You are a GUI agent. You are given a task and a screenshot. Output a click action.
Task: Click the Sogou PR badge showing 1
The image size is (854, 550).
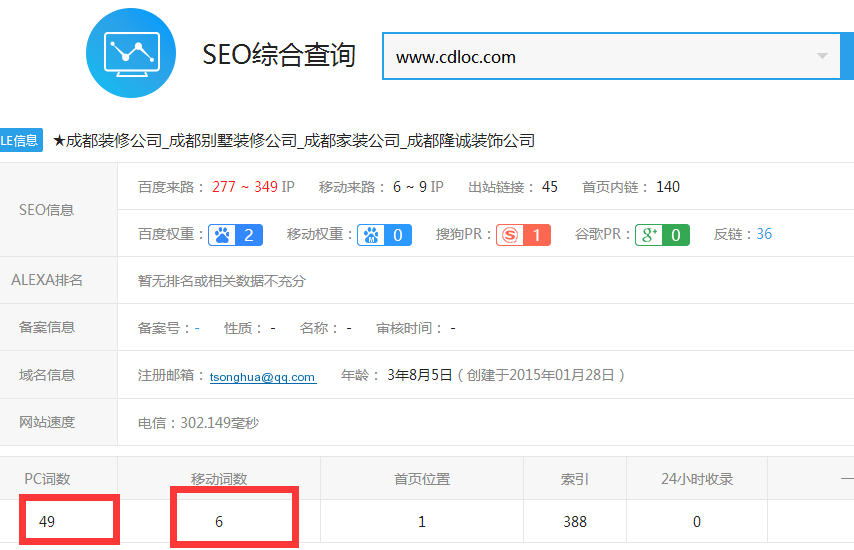tap(523, 235)
